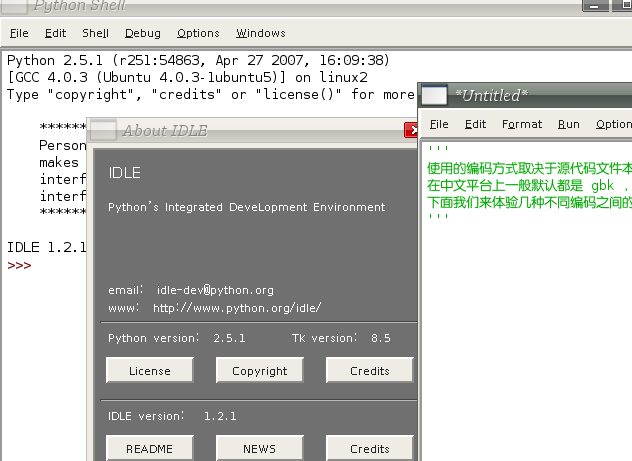
Task: Open the Format menu in Untitled editor
Action: 522,124
